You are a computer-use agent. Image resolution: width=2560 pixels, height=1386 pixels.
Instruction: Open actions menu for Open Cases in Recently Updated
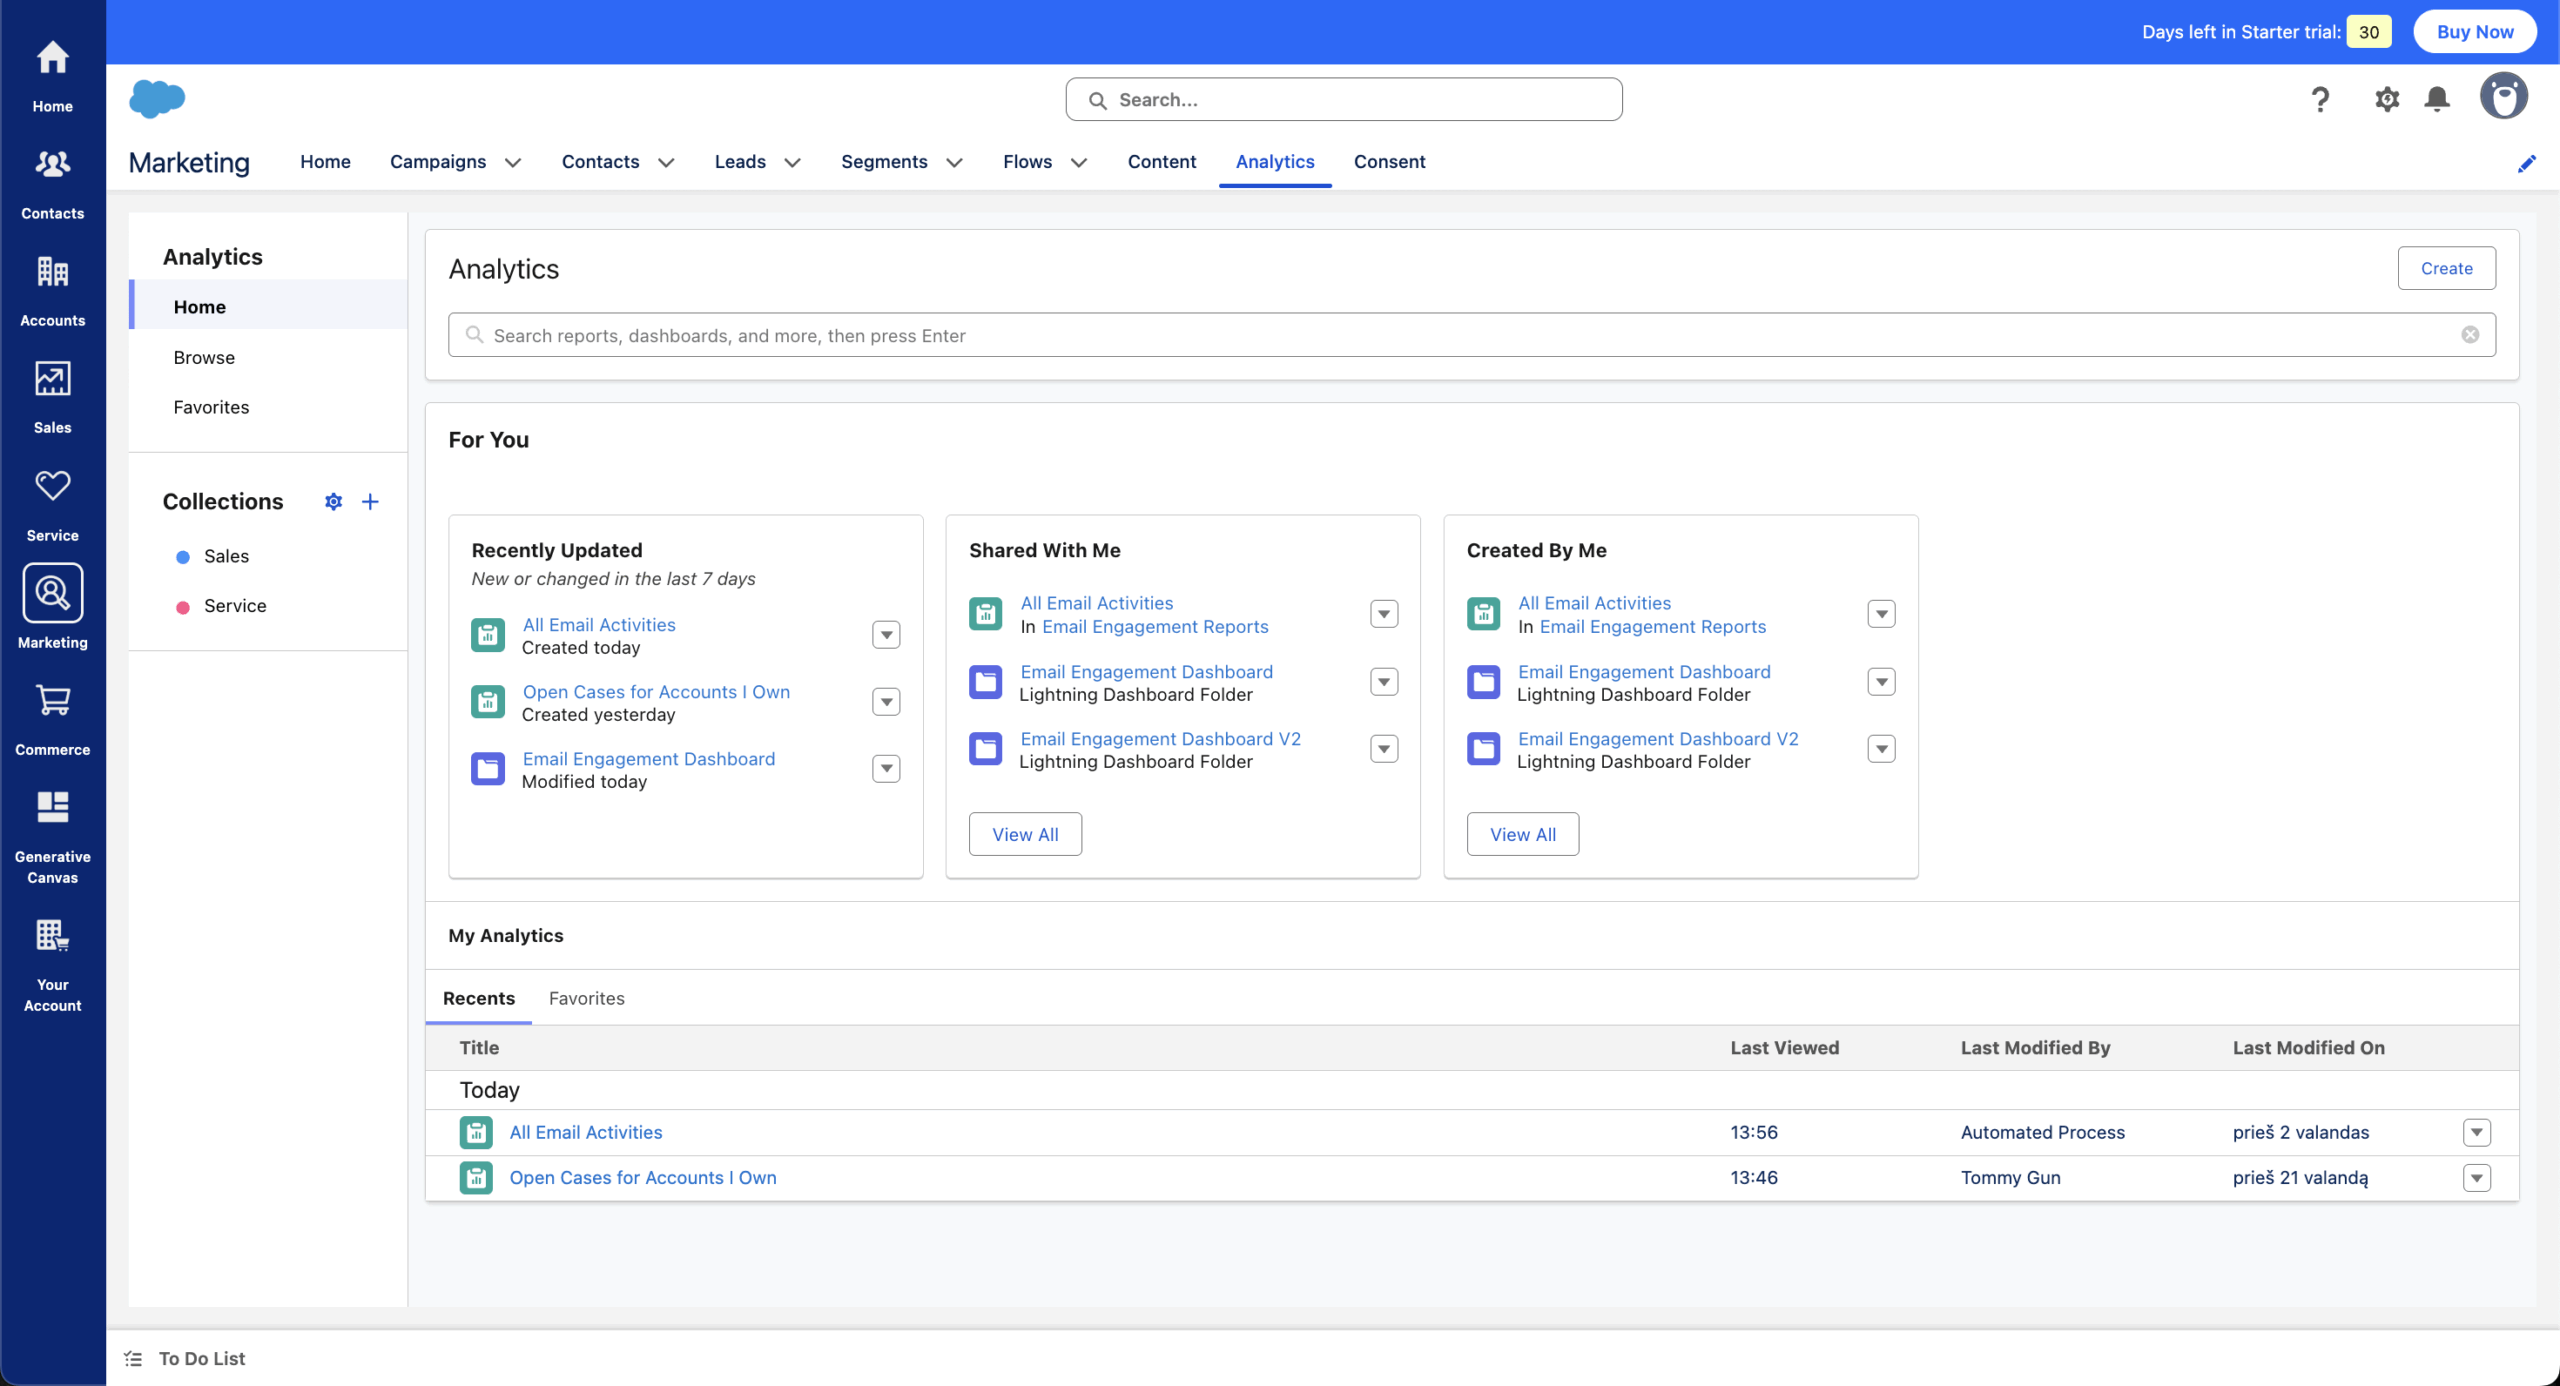tap(886, 702)
